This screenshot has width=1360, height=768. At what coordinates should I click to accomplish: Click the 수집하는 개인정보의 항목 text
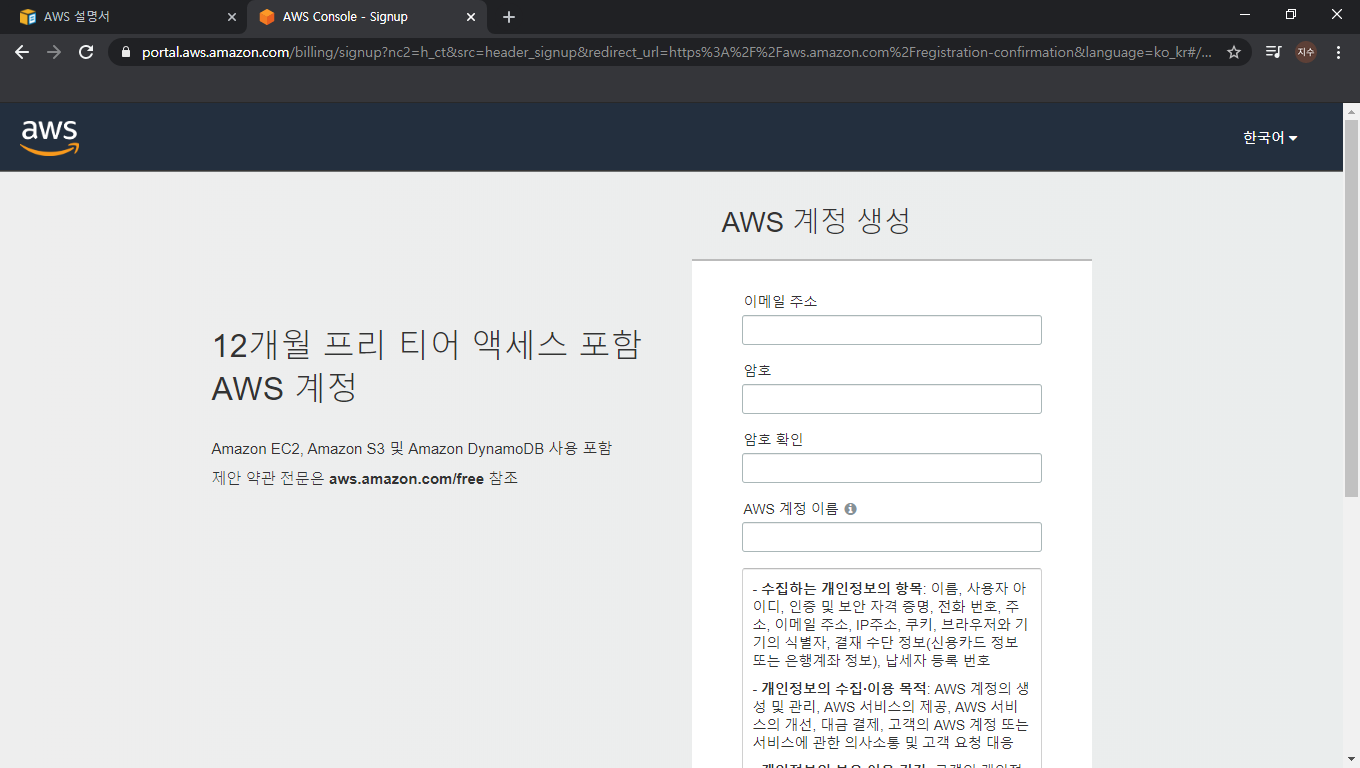click(x=841, y=588)
